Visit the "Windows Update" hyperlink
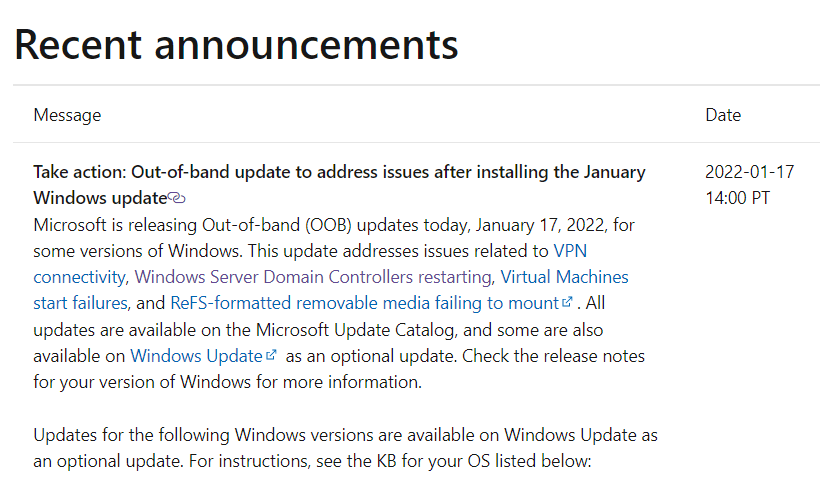Viewport: 820px width, 484px height. coord(196,356)
